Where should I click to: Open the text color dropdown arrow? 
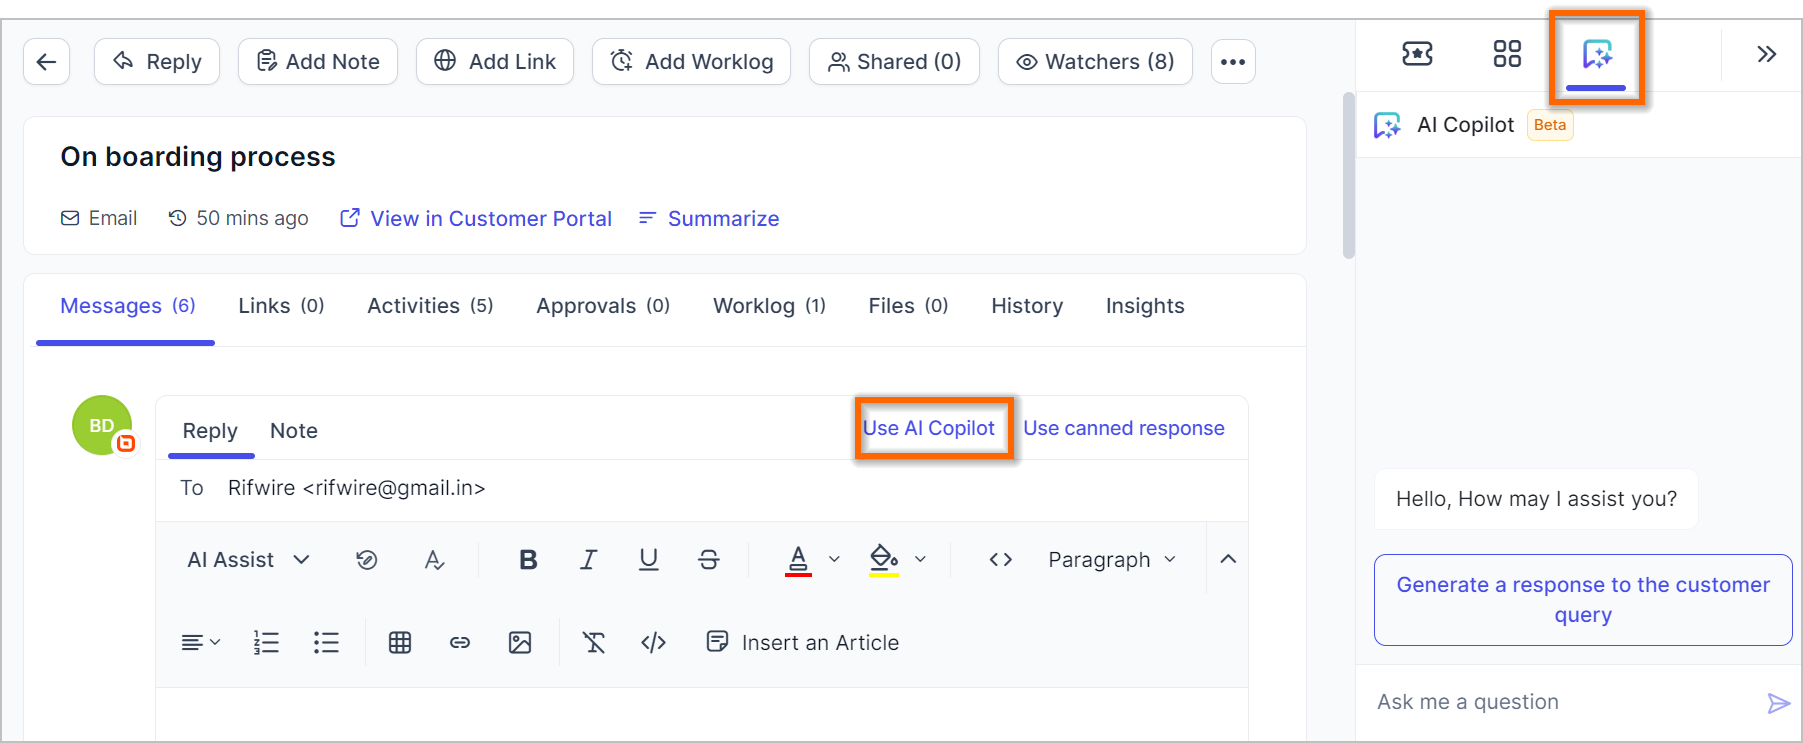834,560
